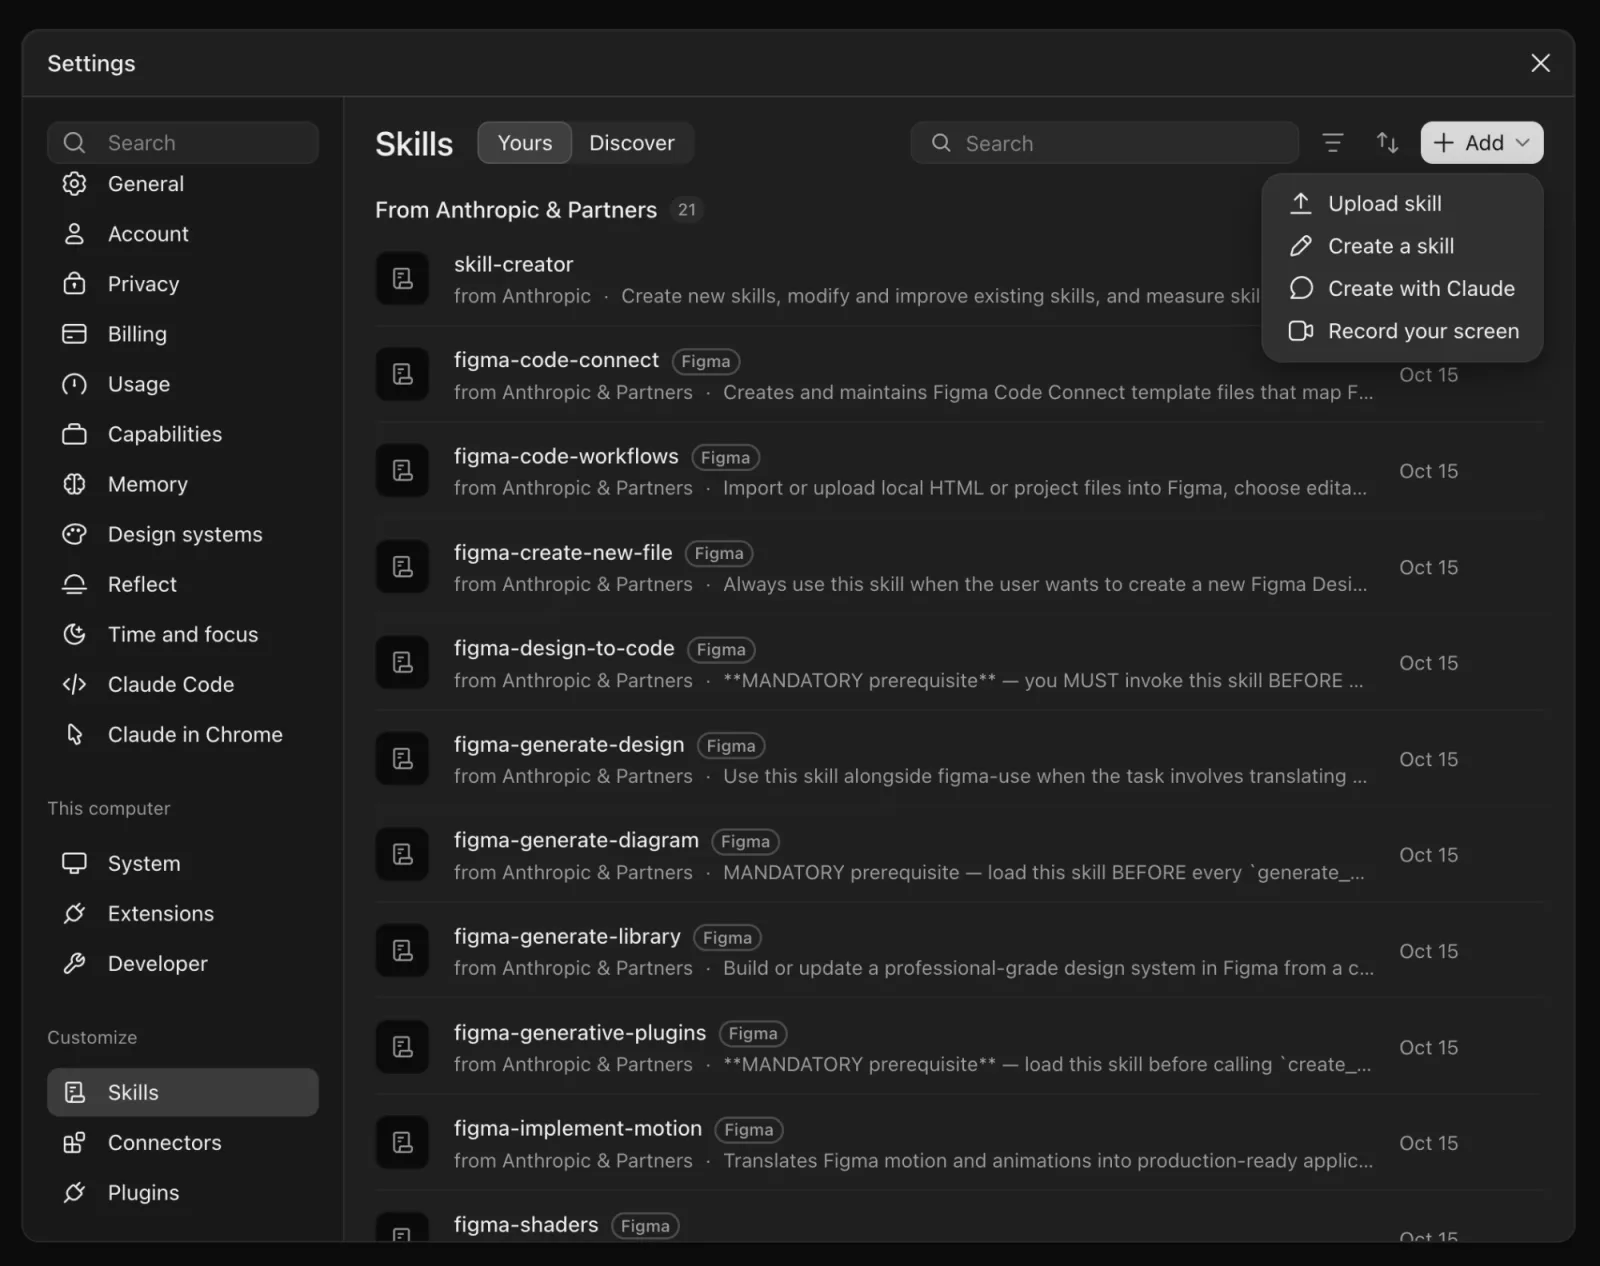Click the figma-code-connect skill icon
Screen dimensions: 1600x1266
(403, 375)
